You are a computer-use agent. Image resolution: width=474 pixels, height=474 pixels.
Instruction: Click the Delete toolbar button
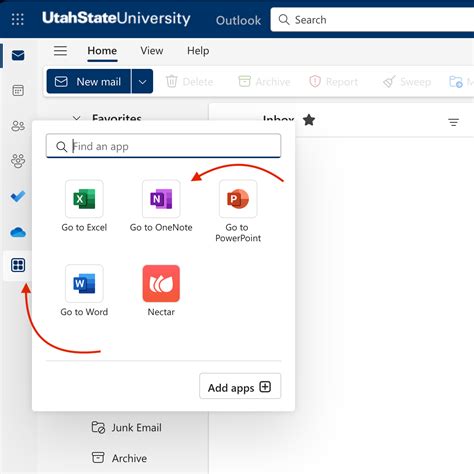189,82
